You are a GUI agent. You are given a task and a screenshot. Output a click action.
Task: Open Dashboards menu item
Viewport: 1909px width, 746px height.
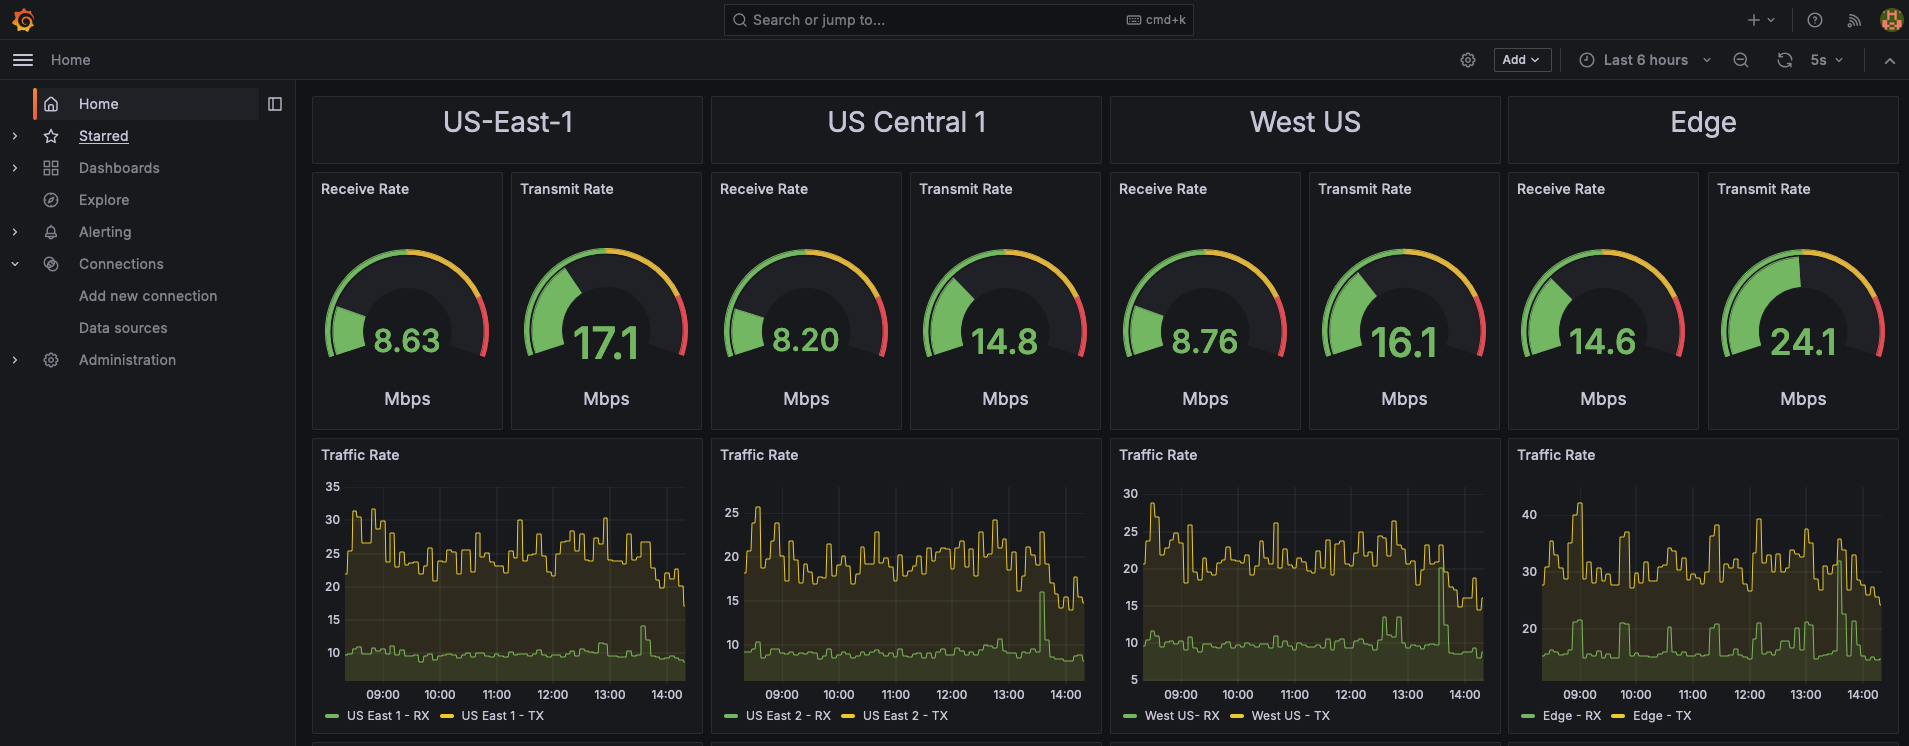pyautogui.click(x=119, y=168)
